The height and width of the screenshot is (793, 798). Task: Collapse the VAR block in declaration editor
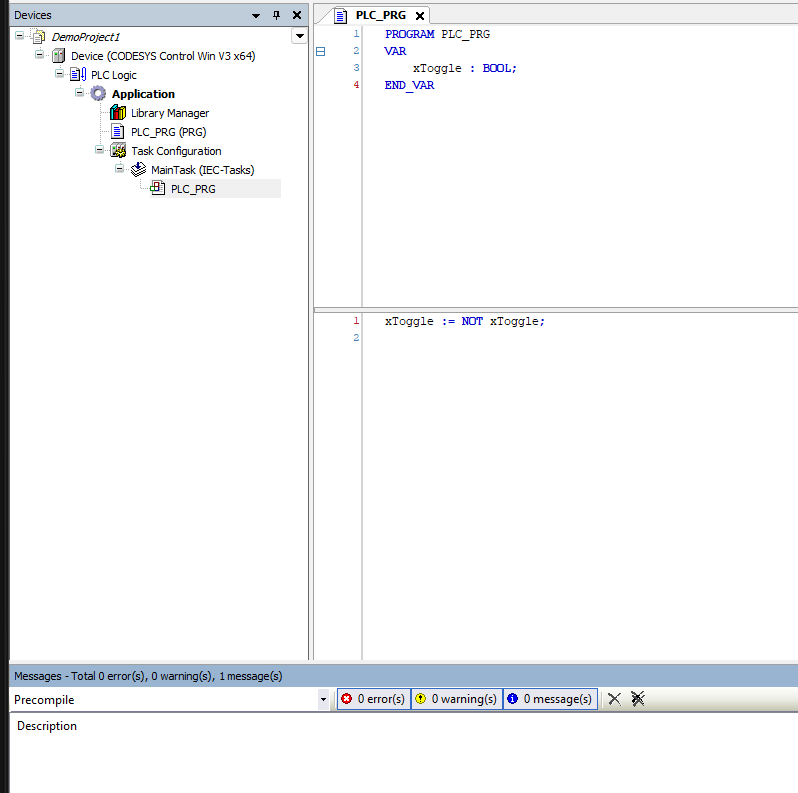pos(321,51)
